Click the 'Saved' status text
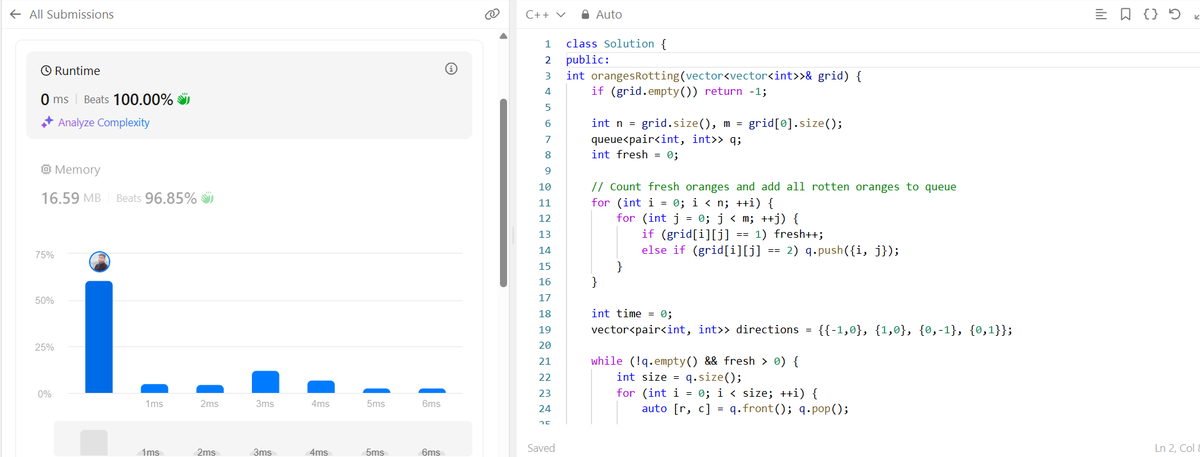Screen dimensions: 1200x457 tap(541, 448)
